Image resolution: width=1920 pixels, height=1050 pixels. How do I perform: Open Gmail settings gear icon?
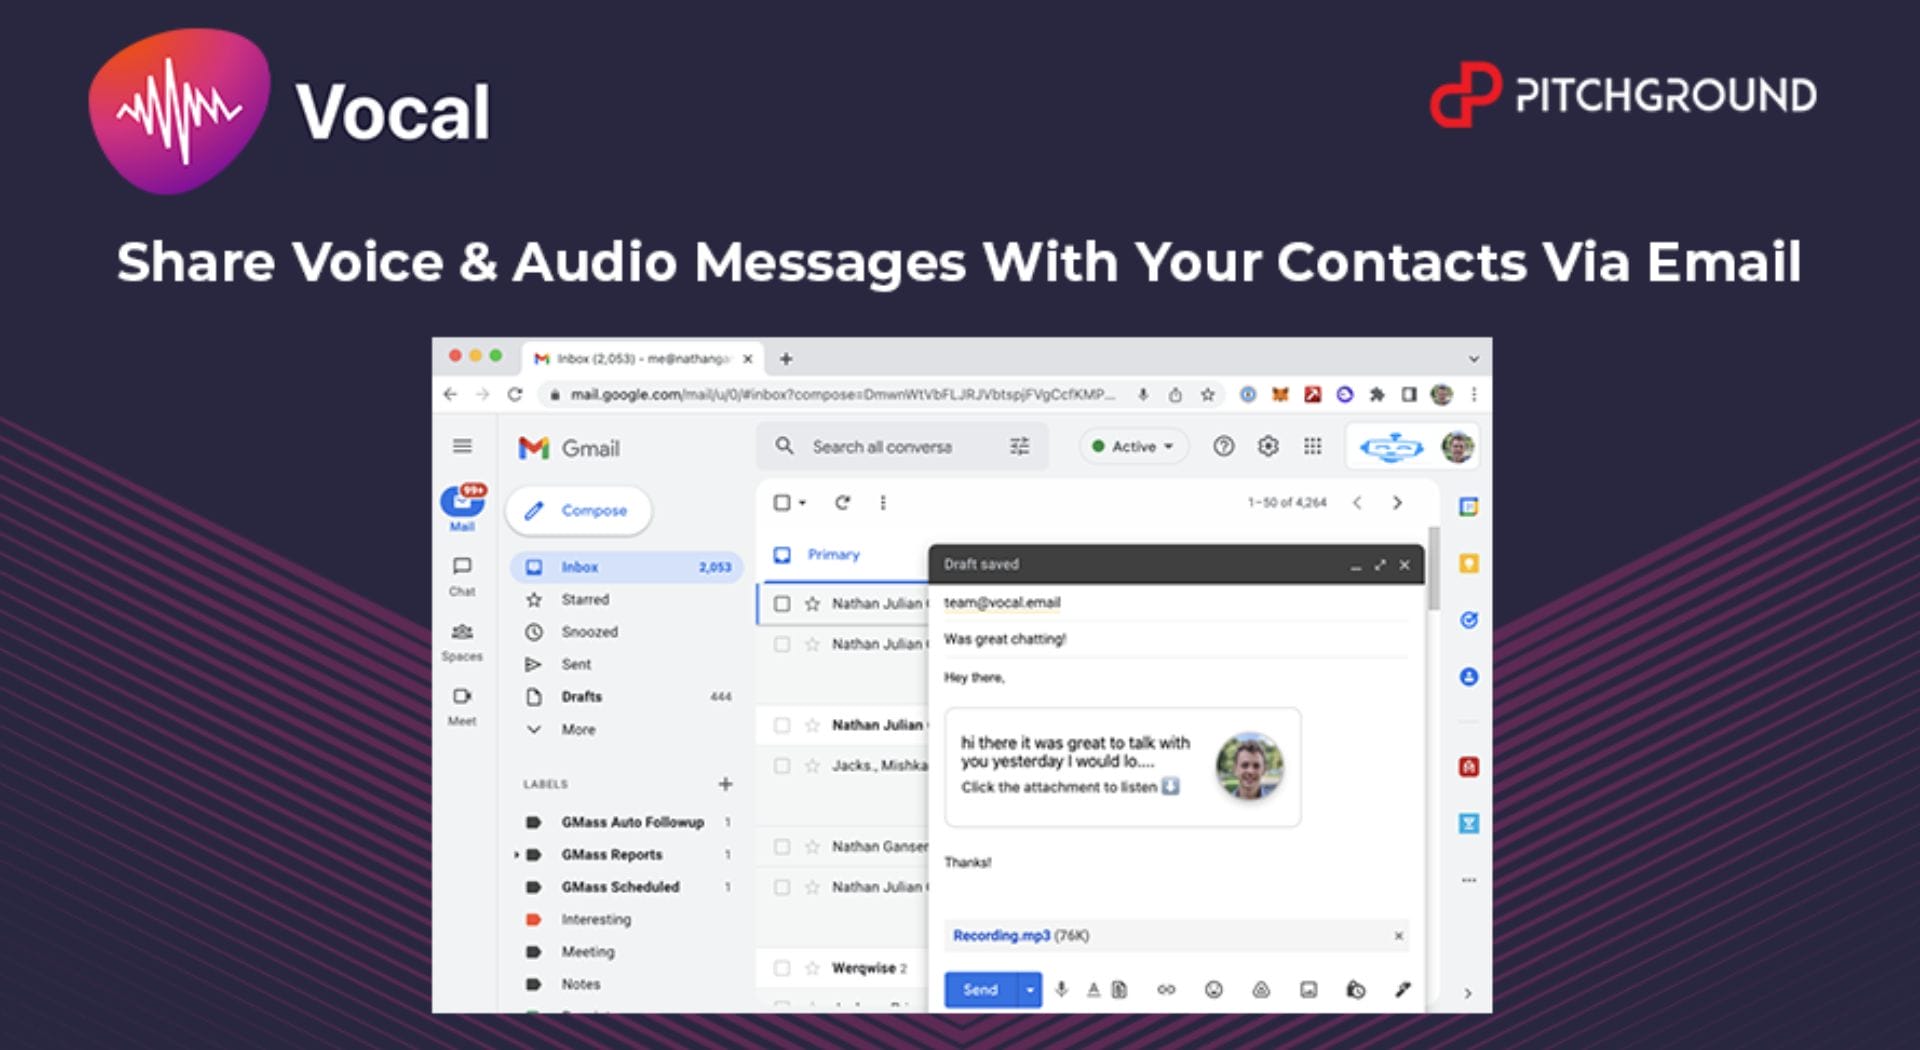(1267, 446)
